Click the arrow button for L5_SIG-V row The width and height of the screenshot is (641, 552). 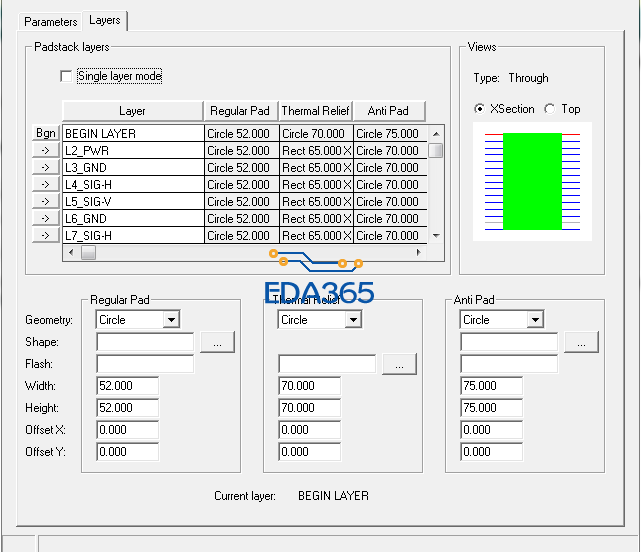[46, 201]
